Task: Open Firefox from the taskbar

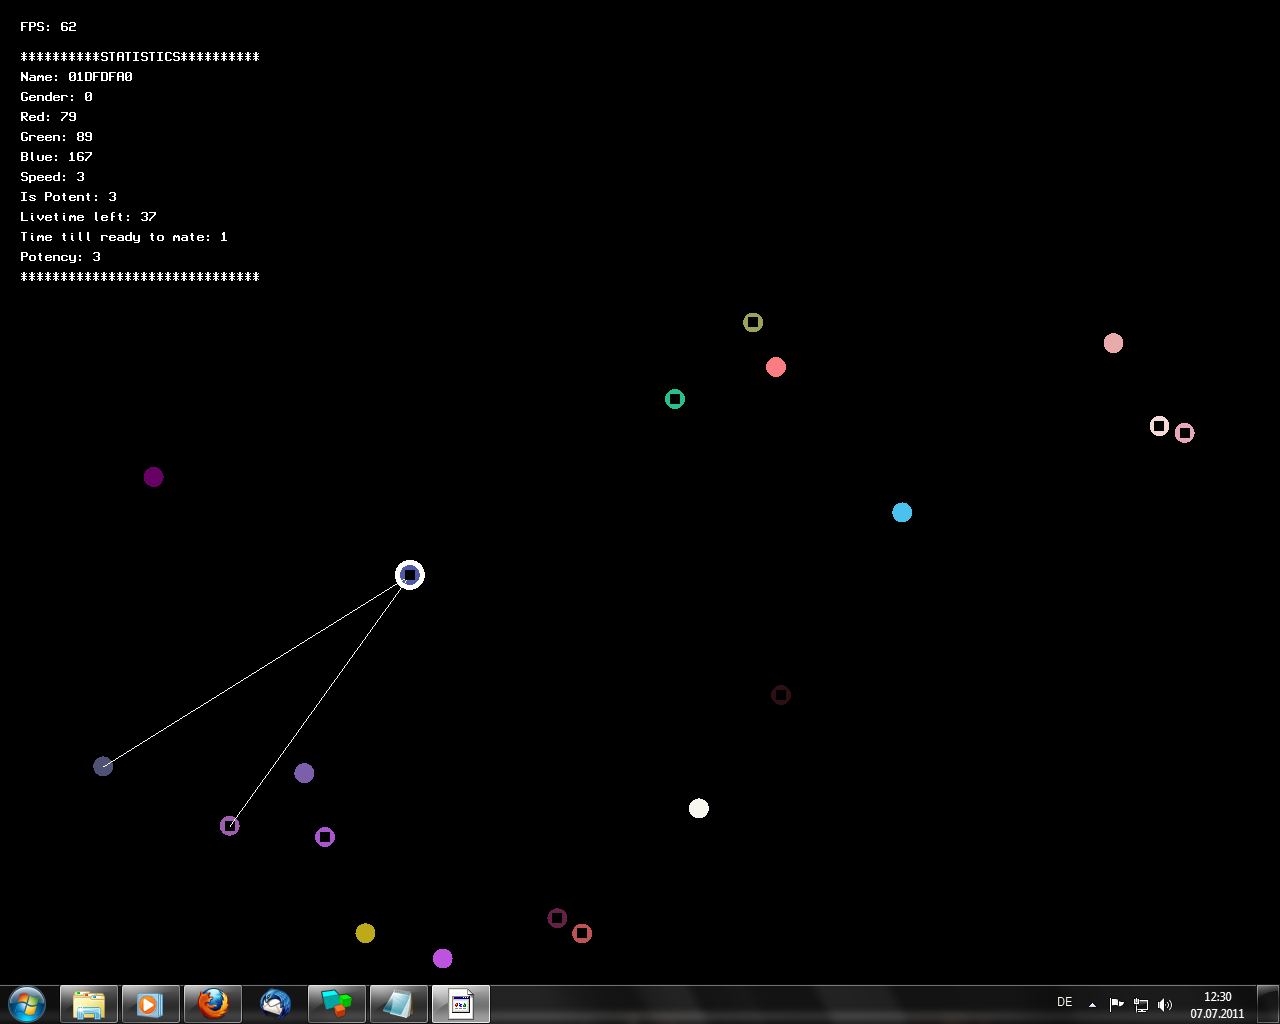Action: (x=212, y=1003)
